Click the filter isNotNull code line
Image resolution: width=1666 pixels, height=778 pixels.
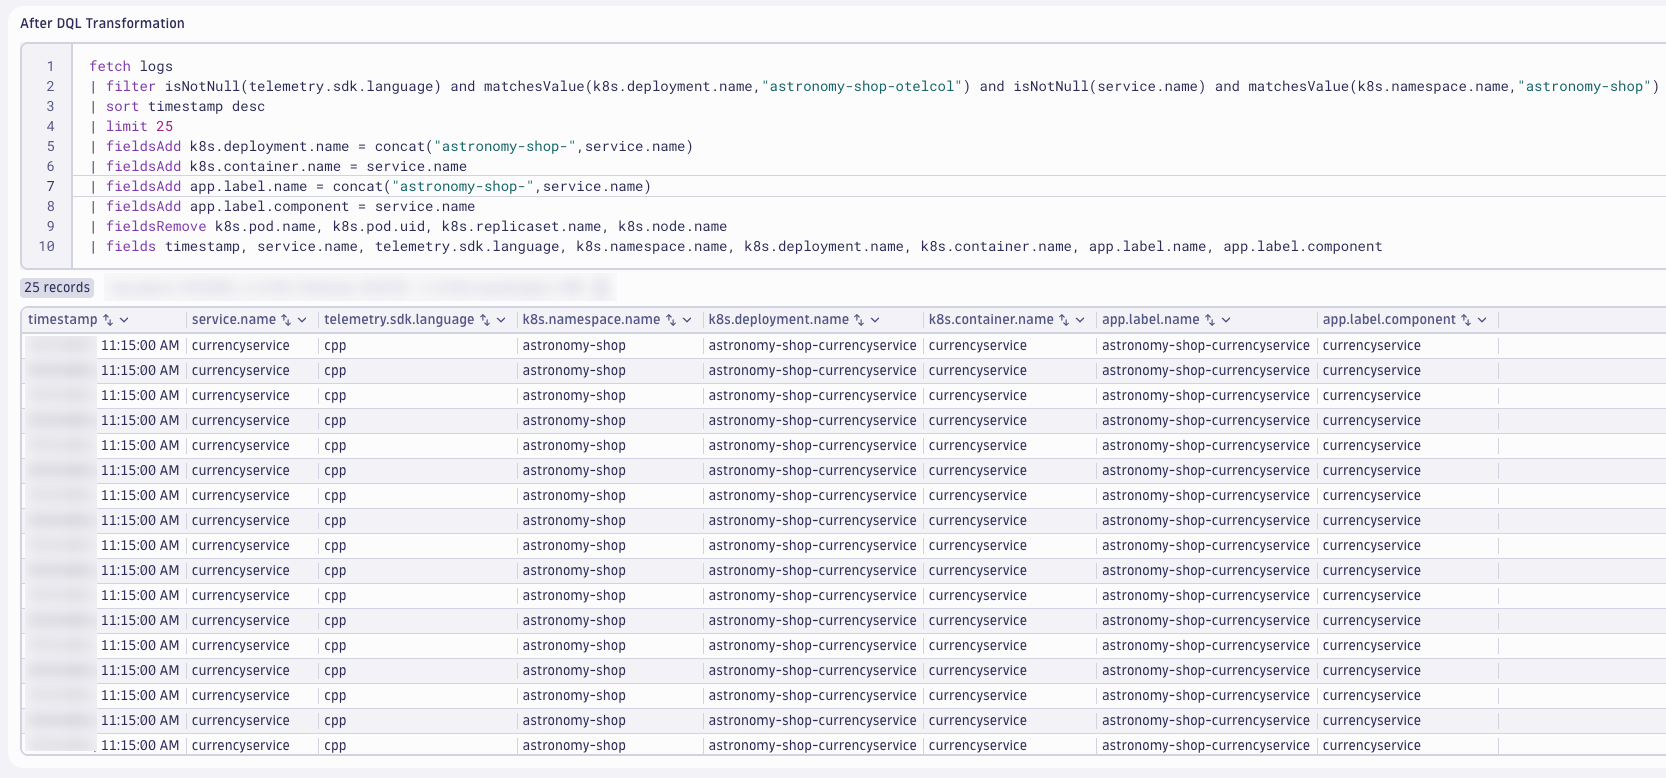(874, 86)
